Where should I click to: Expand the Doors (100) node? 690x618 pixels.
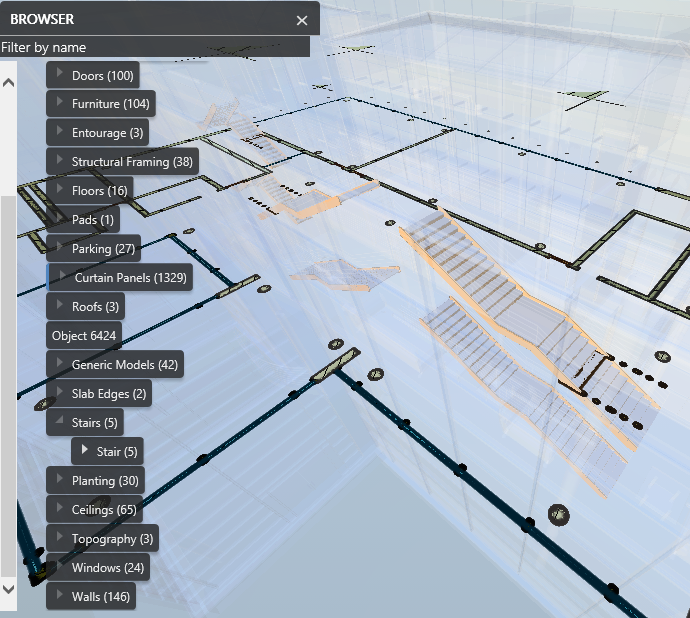pos(60,75)
